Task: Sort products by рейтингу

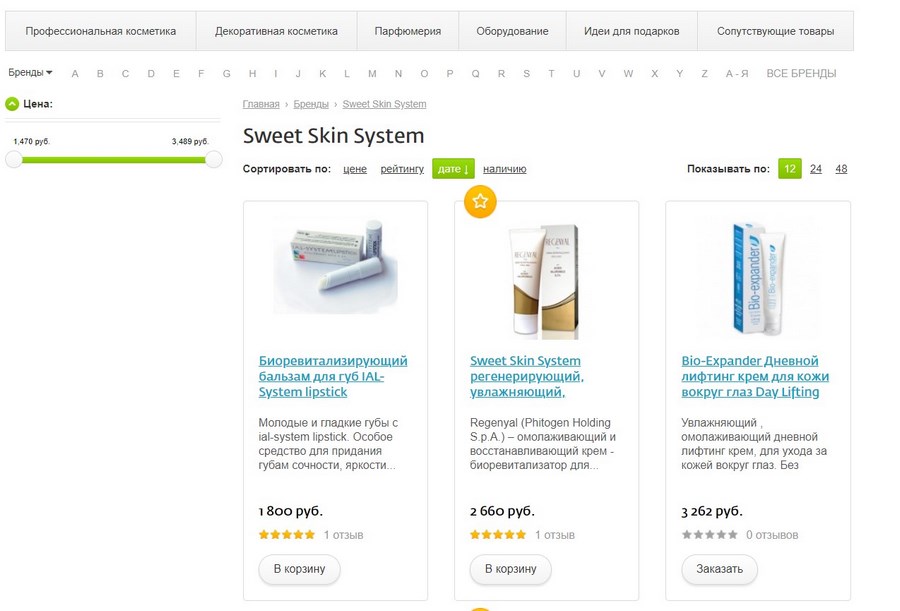Action: 402,169
